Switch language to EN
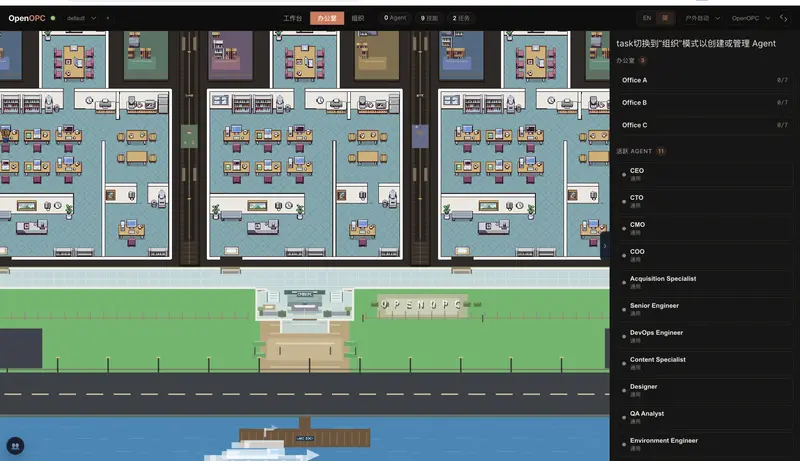Image resolution: width=800 pixels, height=461 pixels. 647,18
